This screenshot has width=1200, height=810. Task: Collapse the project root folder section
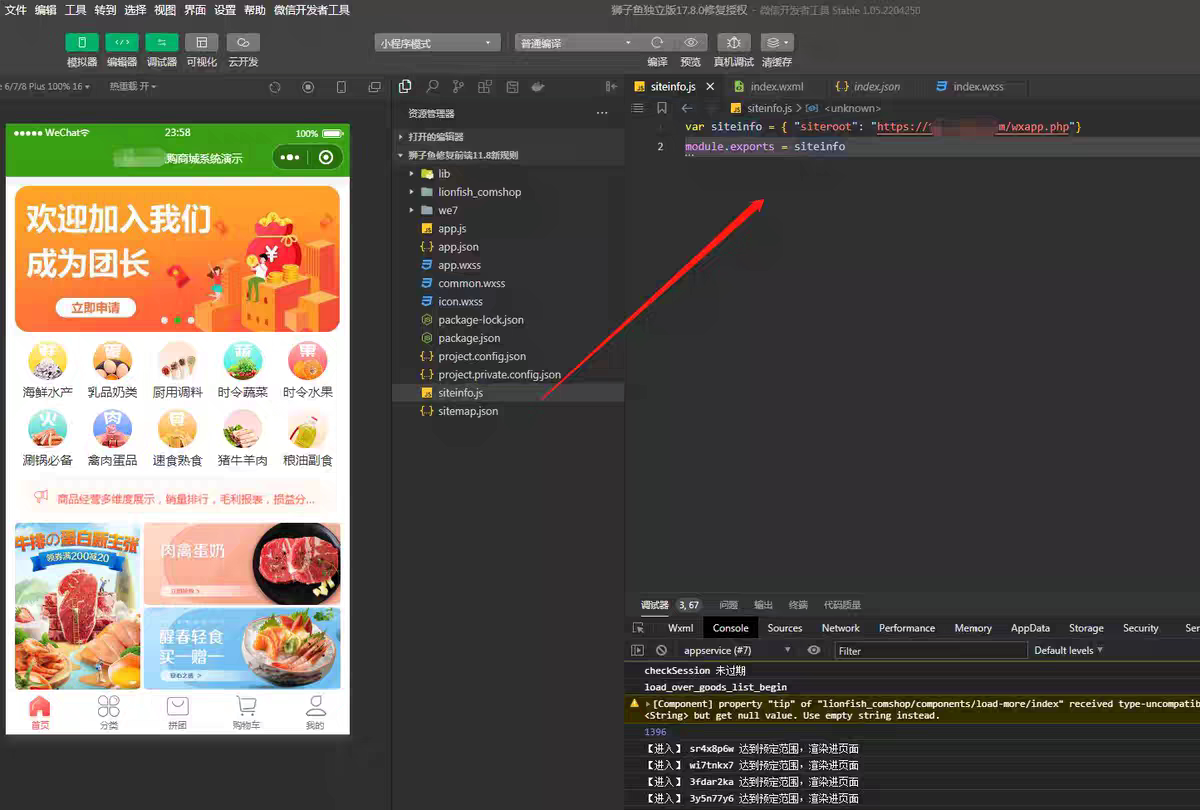point(507,155)
